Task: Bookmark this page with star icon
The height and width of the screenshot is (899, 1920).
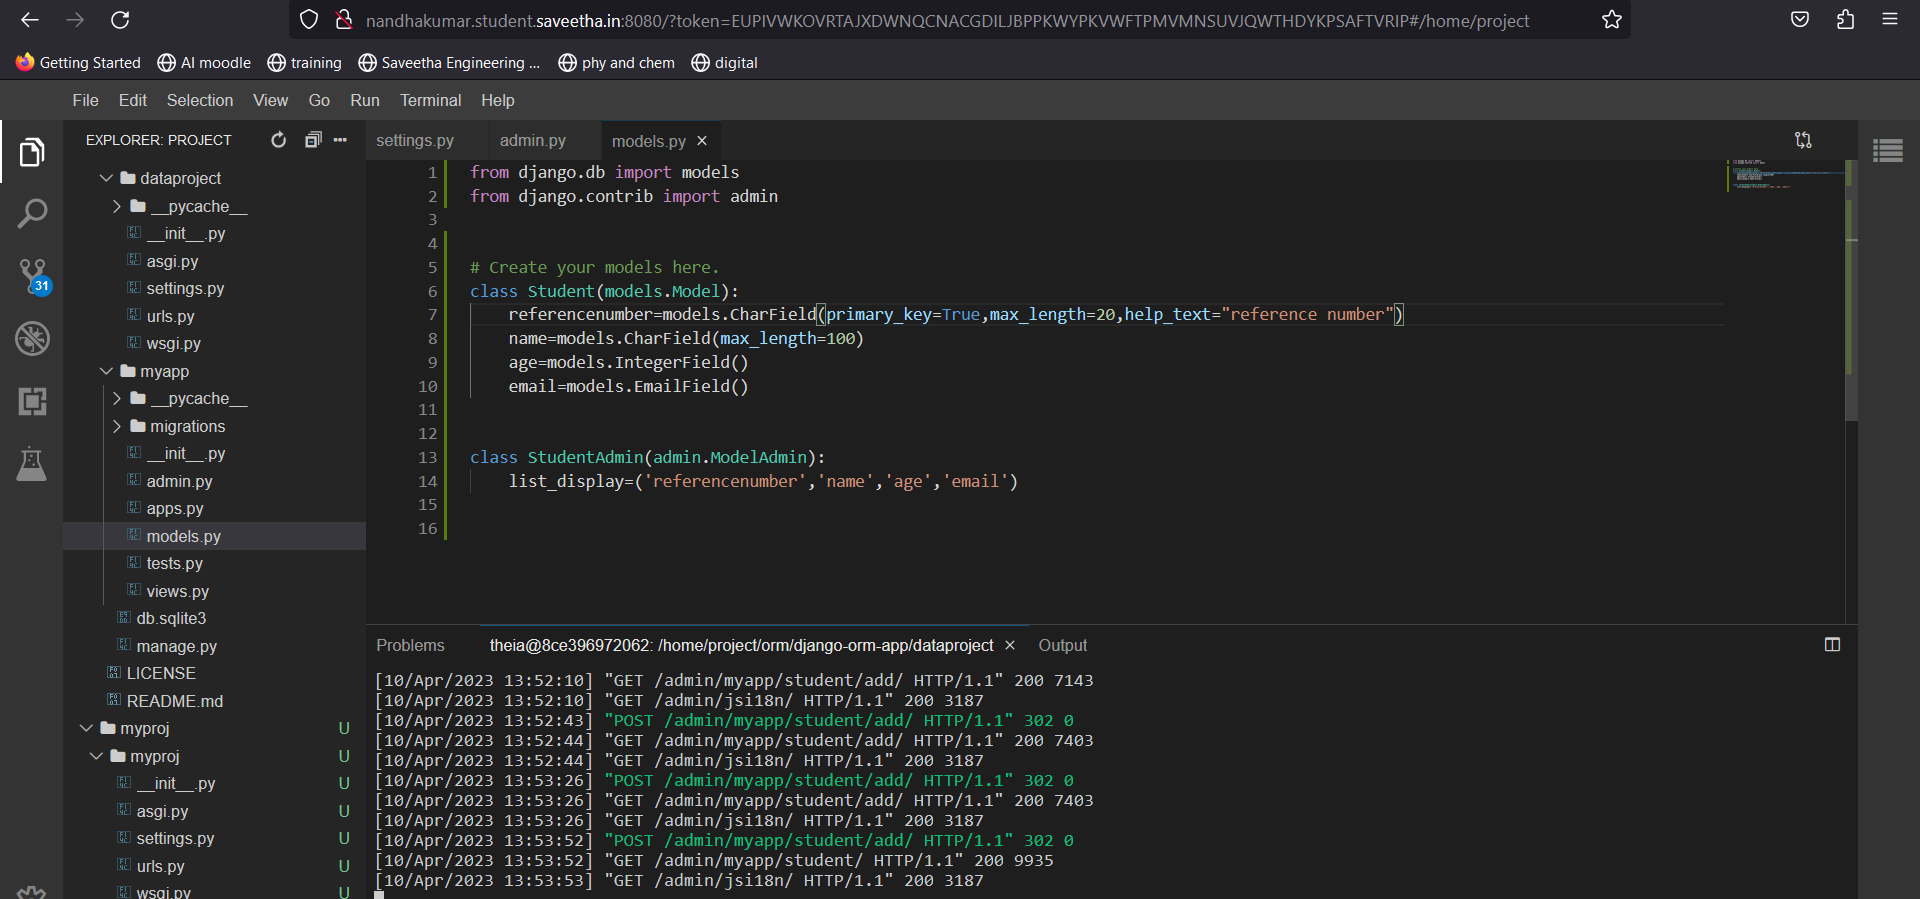Action: pyautogui.click(x=1611, y=20)
